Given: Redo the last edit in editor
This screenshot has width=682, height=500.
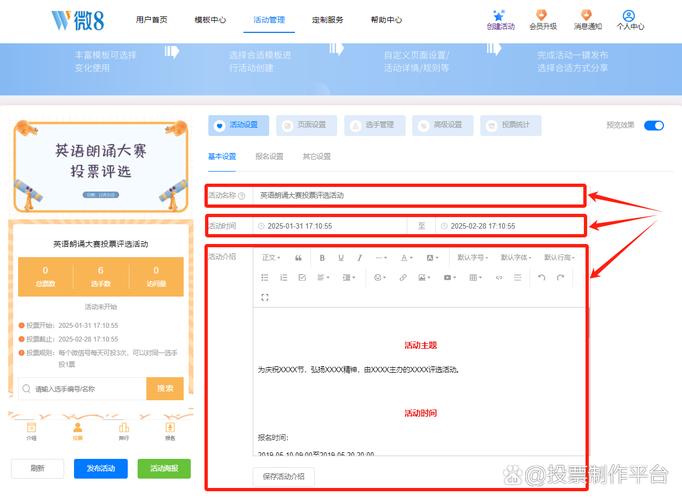Looking at the screenshot, I should pyautogui.click(x=561, y=277).
